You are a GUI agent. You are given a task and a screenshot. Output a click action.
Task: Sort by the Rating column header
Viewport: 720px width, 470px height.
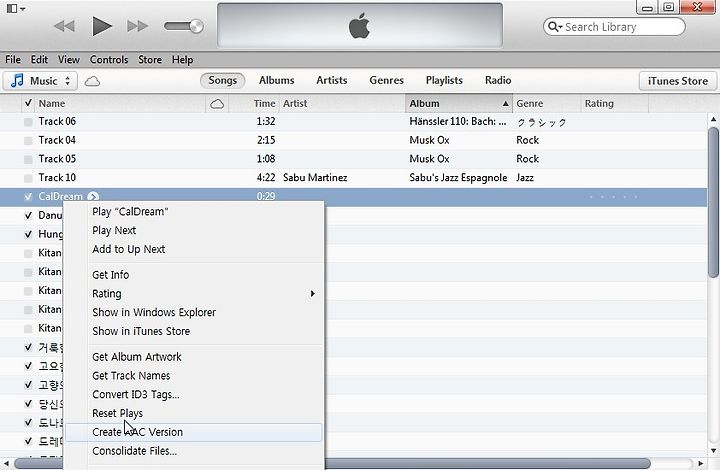614,104
